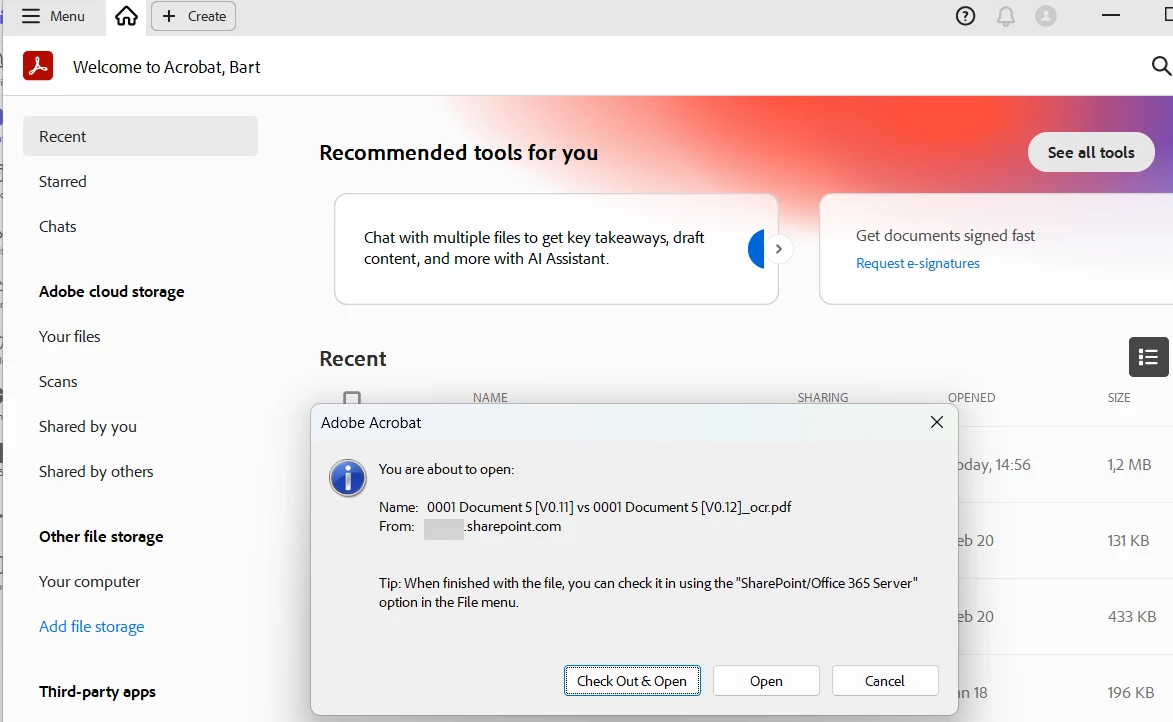Click the Cancel button in dialog
Image resolution: width=1173 pixels, height=722 pixels.
[x=885, y=681]
